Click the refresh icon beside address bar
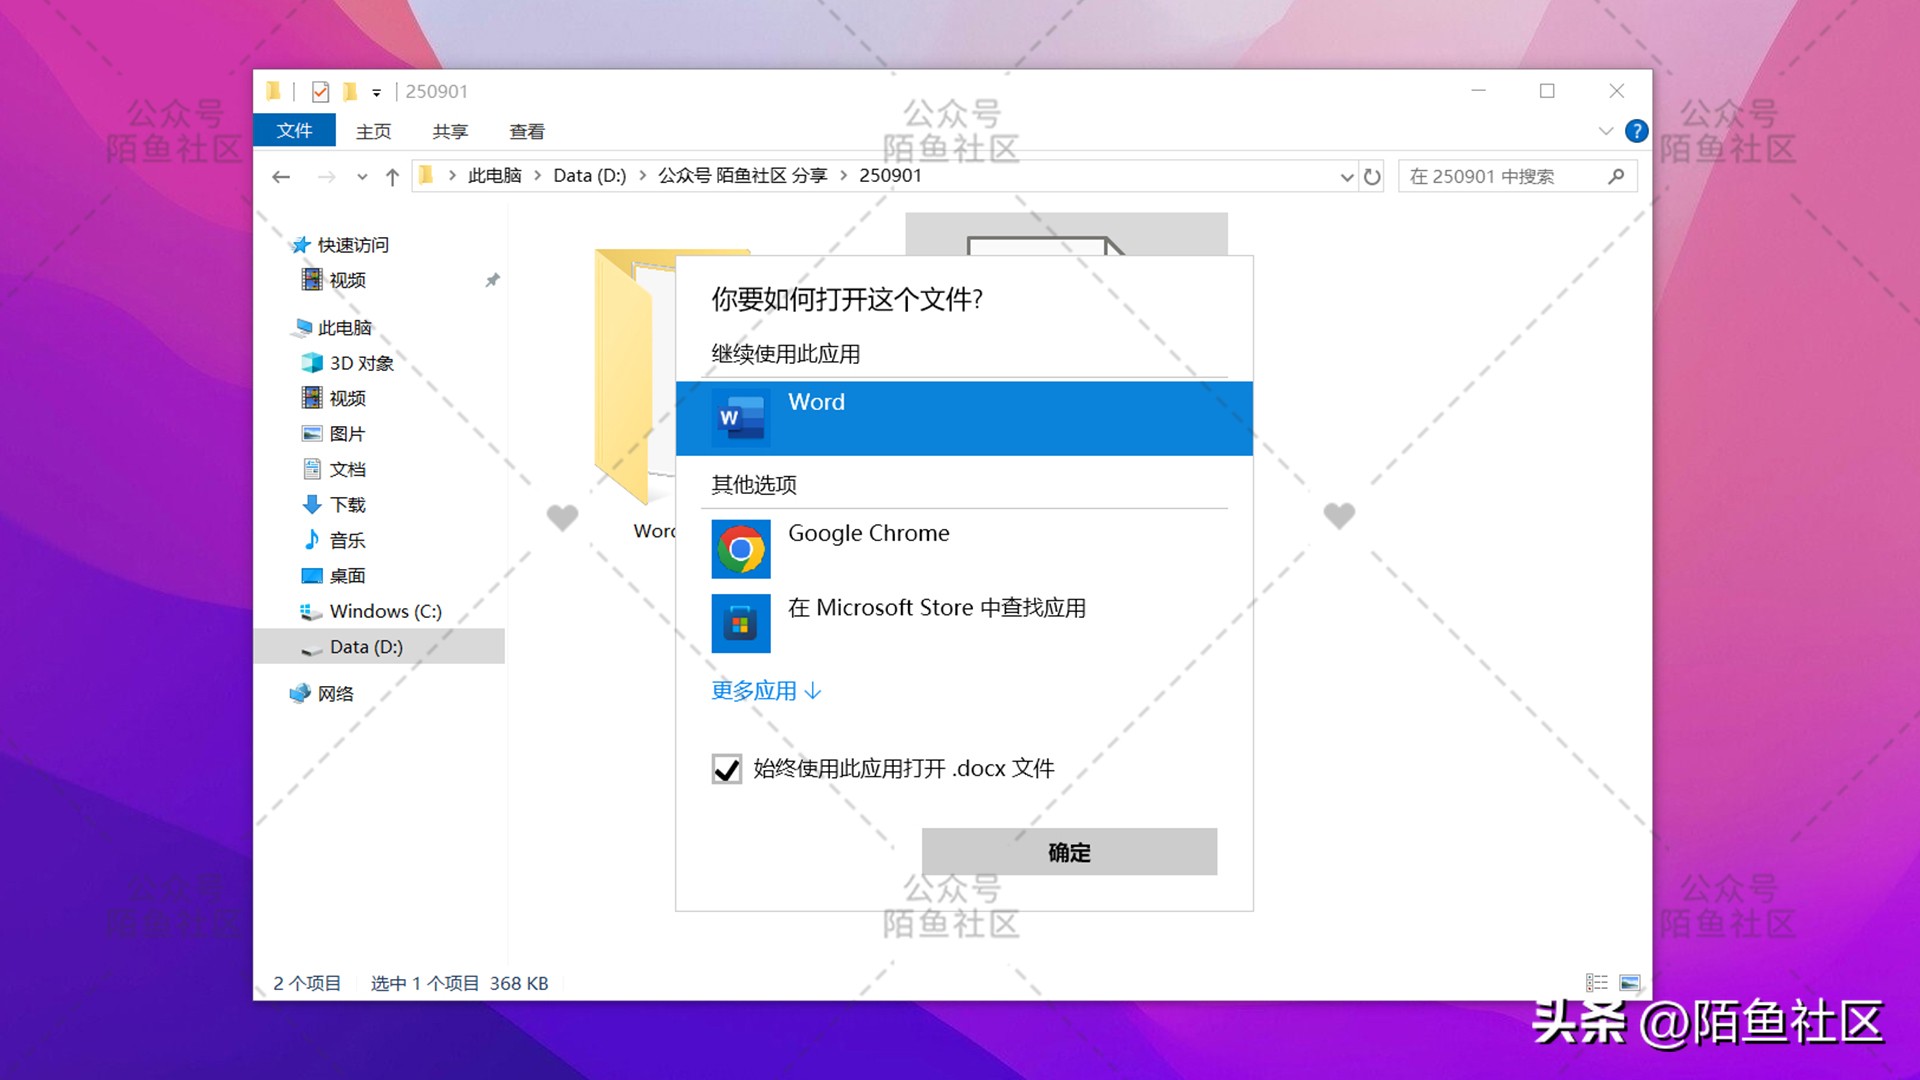1920x1080 pixels. coord(1372,177)
